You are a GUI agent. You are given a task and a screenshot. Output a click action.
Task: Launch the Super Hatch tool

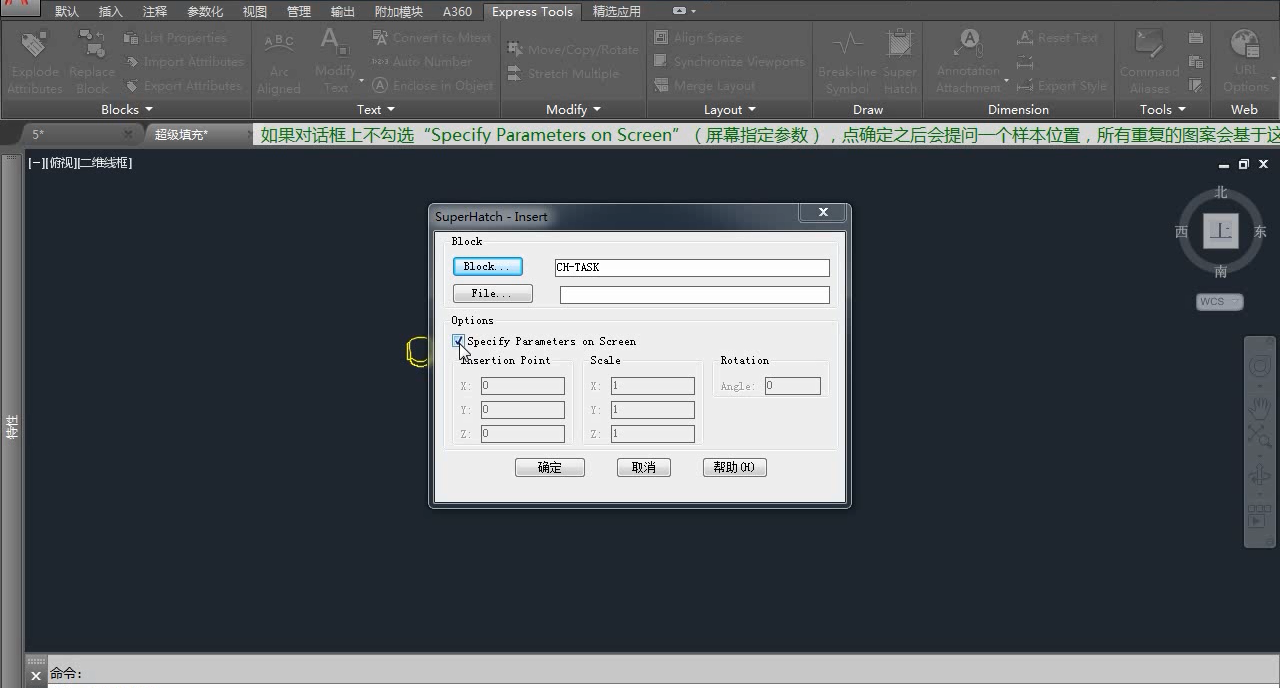tap(900, 62)
